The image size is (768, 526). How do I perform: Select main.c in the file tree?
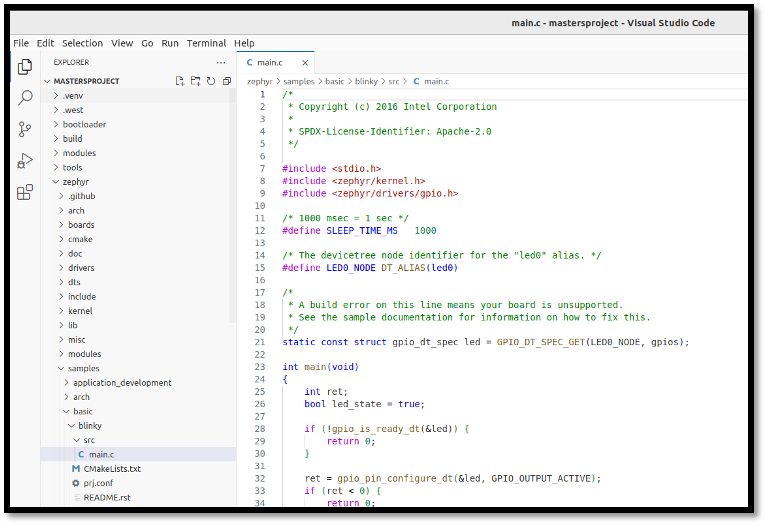point(138,454)
